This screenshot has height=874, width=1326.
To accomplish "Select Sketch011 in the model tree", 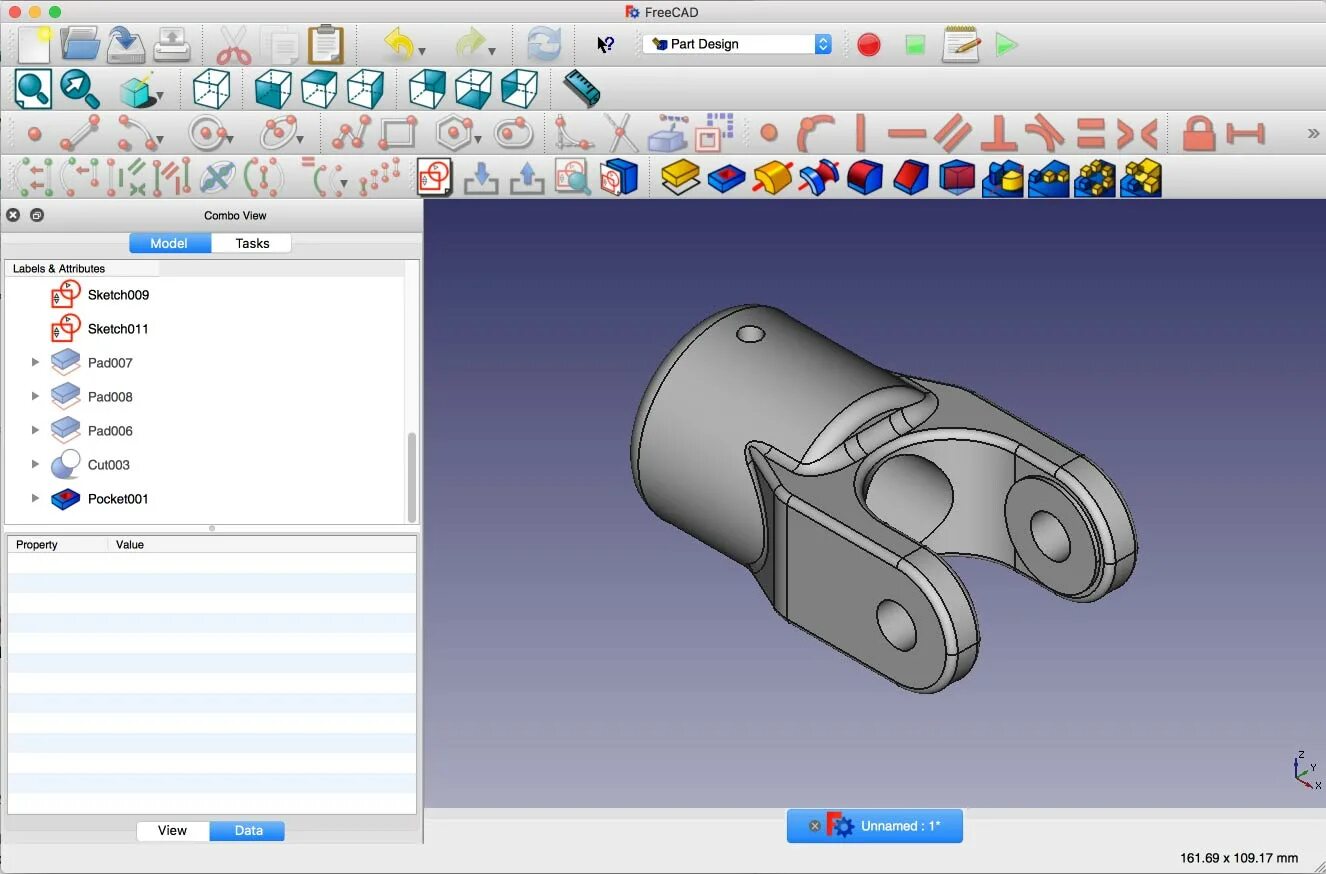I will 118,329.
